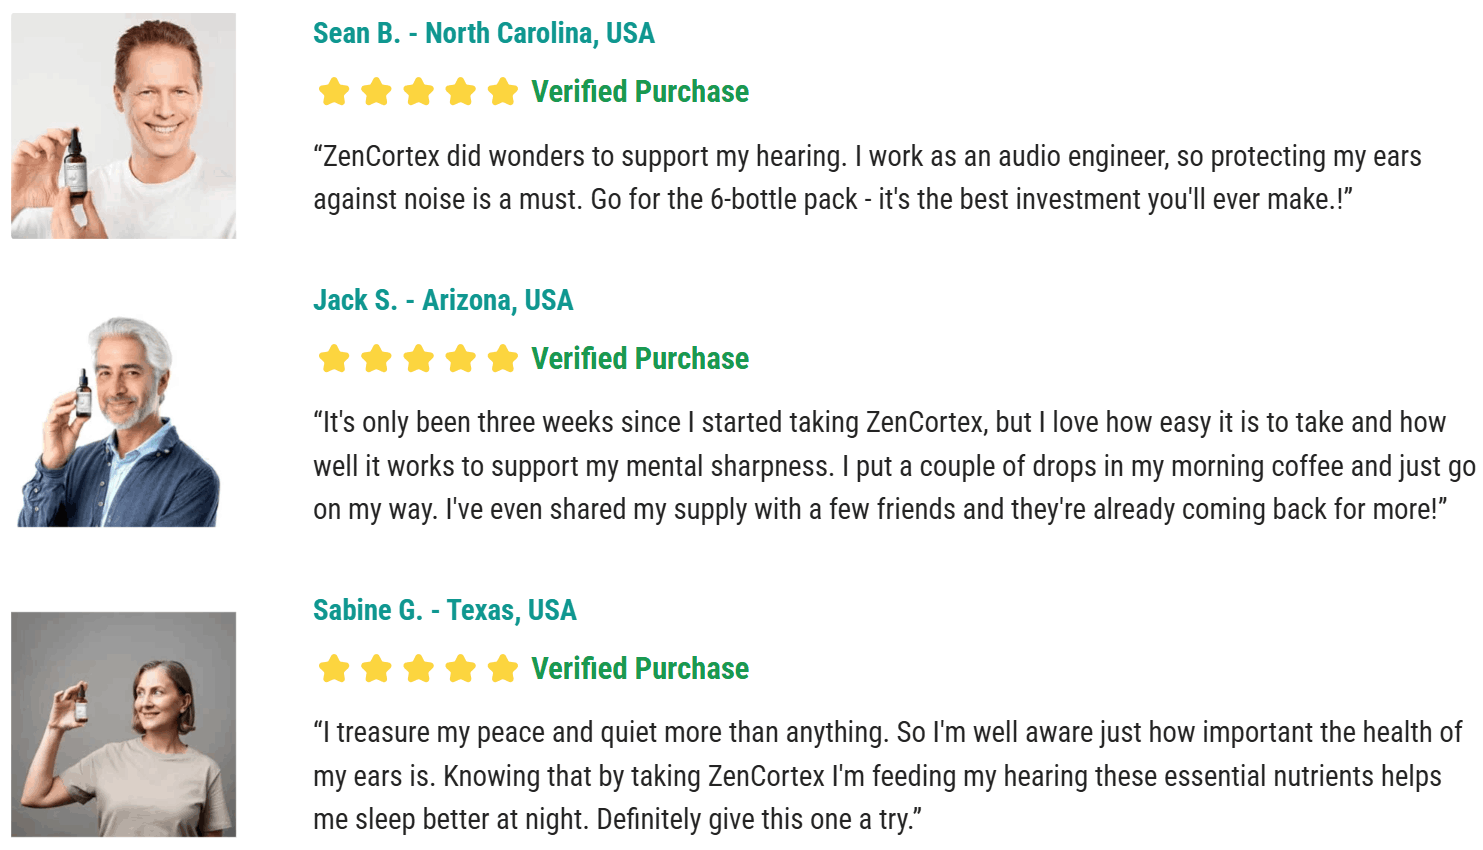Click the Sabine G. - Texas heading
Screen dimensions: 1483x850
coord(445,610)
